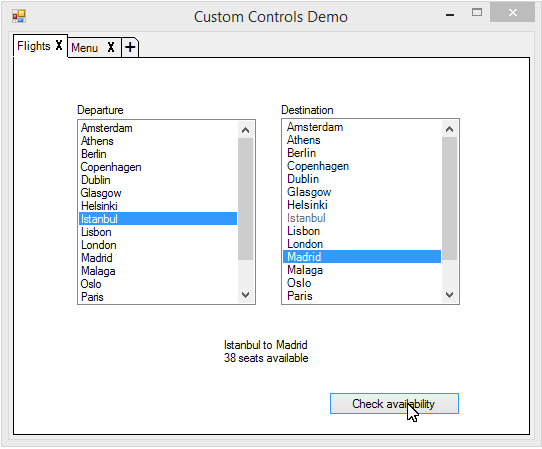
Task: Click the Departure list's scroll-up arrow
Action: [245, 130]
